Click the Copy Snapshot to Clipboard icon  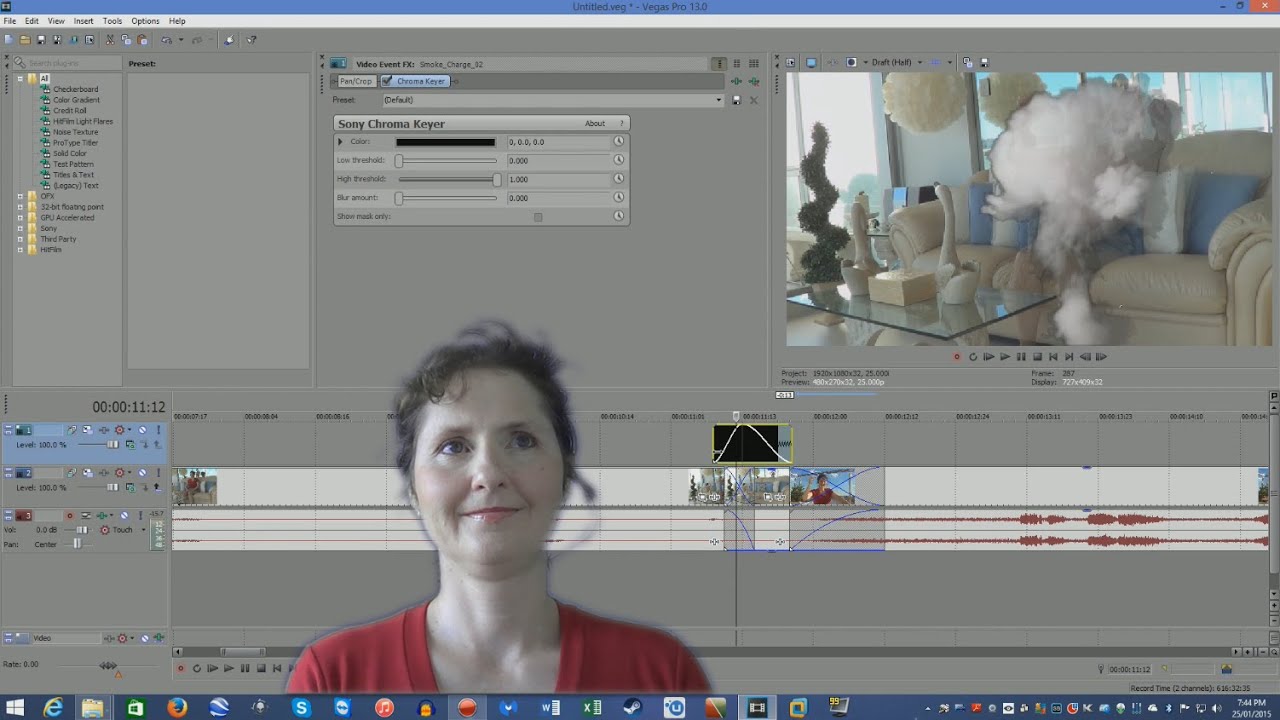point(967,62)
